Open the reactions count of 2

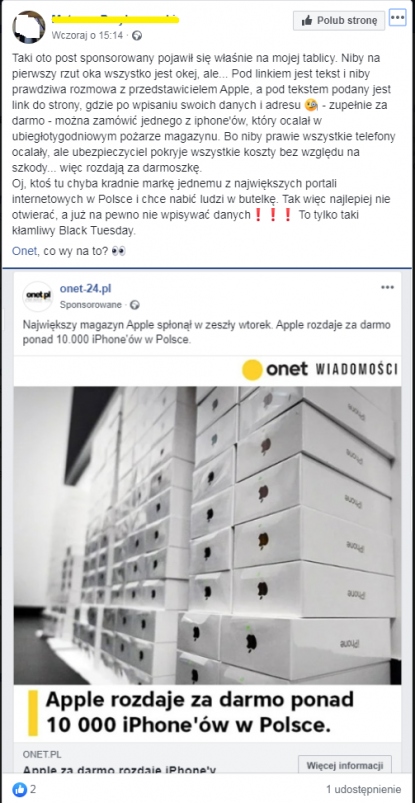click(x=33, y=789)
